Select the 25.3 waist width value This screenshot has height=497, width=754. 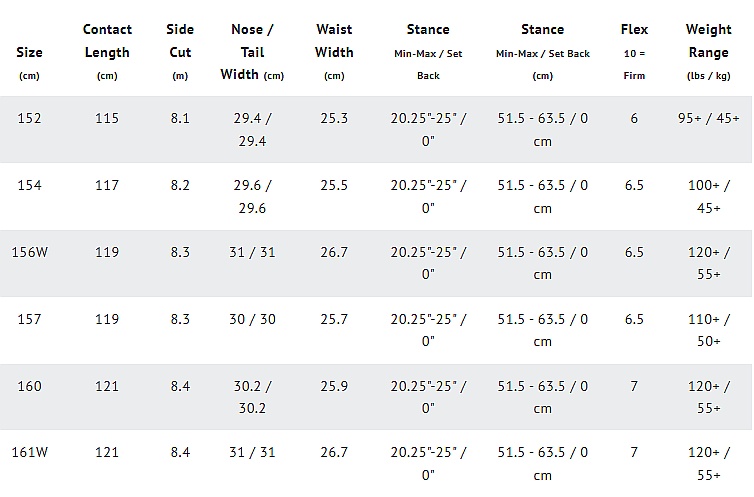334,119
